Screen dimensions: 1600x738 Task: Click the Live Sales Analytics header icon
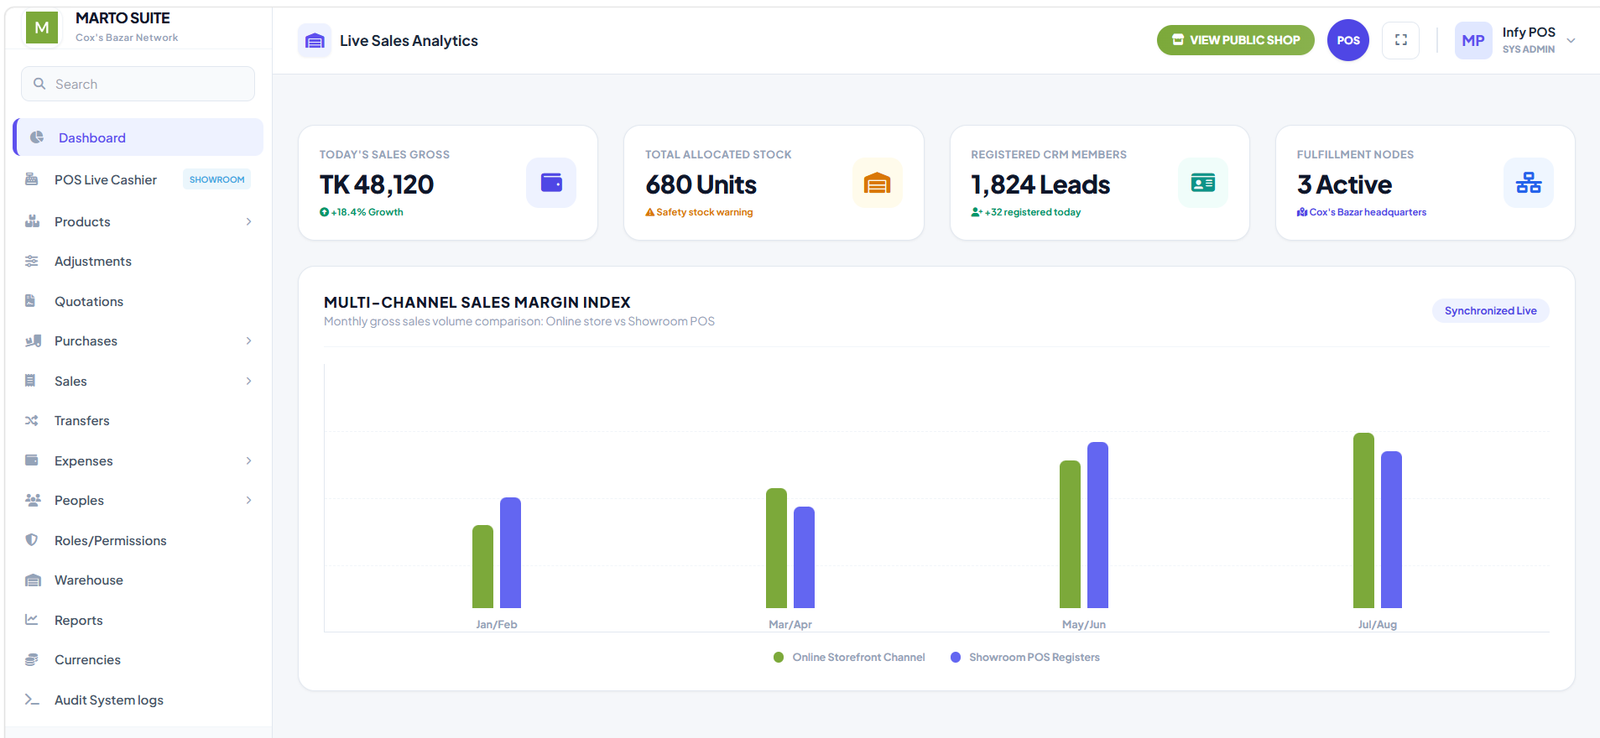click(315, 41)
